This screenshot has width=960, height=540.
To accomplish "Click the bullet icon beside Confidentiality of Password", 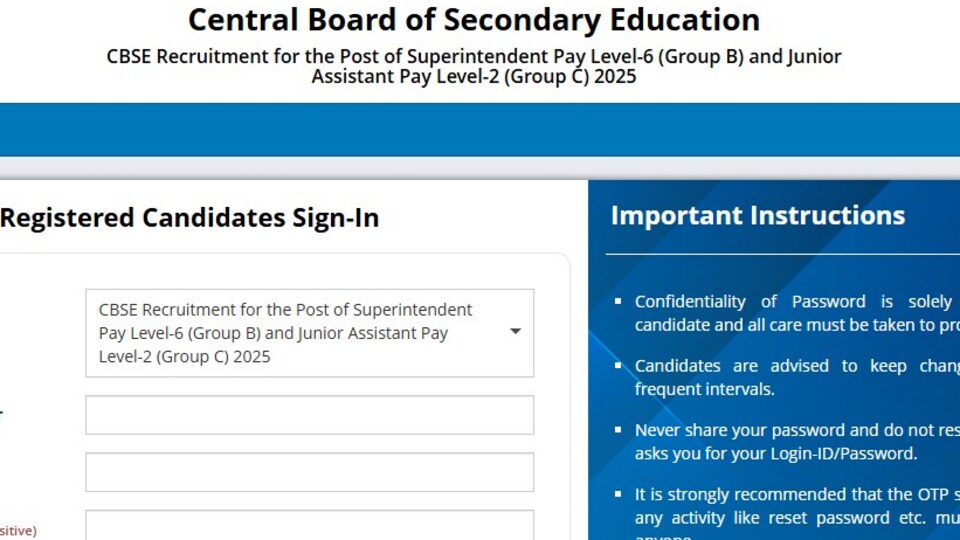I will (618, 301).
